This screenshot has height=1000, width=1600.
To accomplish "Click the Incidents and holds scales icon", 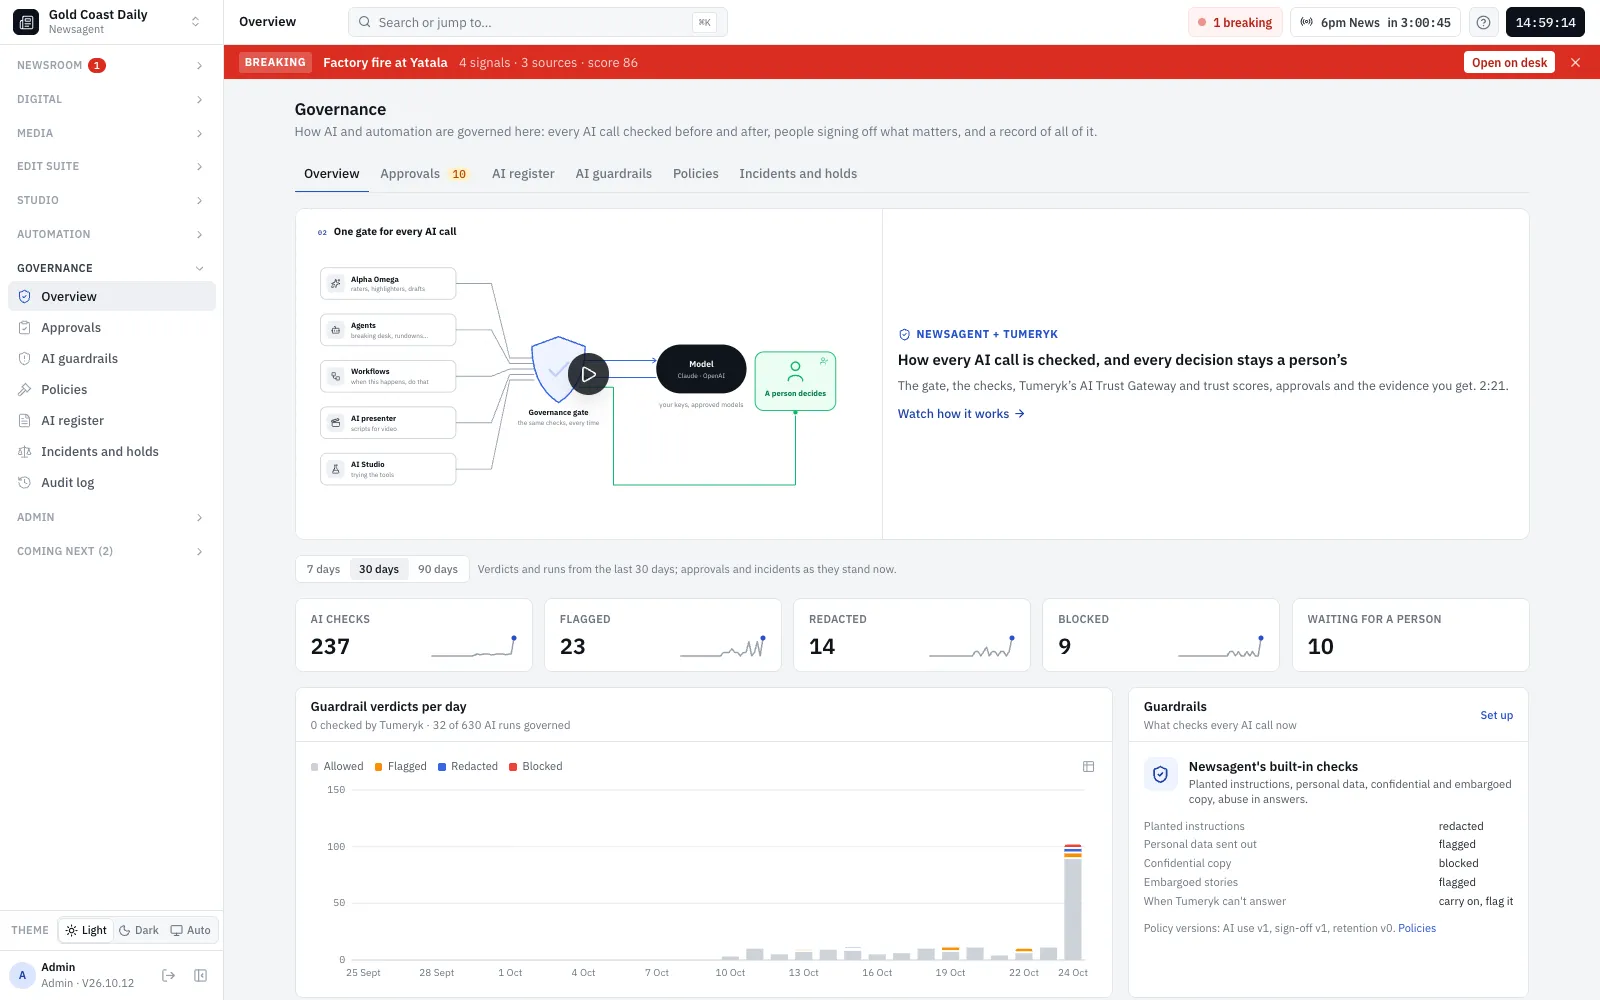I will pyautogui.click(x=25, y=452).
